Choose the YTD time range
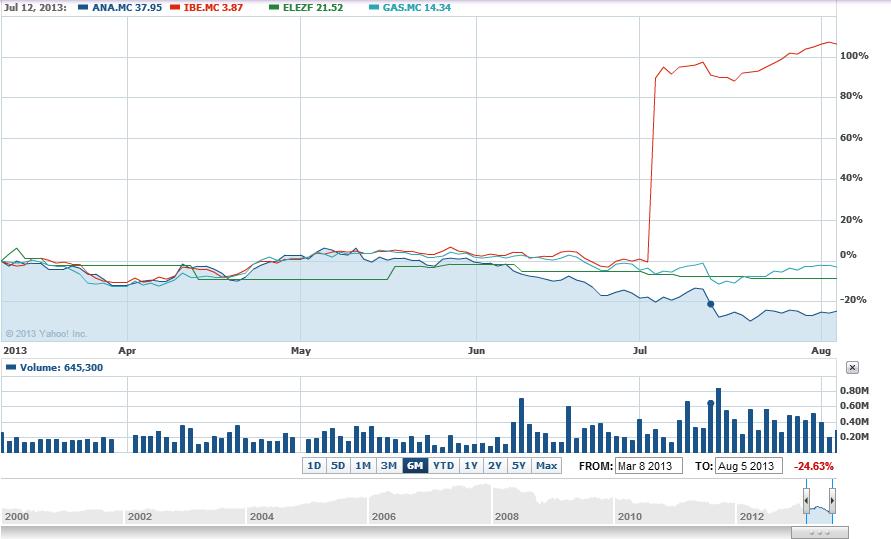The image size is (891, 539). click(443, 466)
